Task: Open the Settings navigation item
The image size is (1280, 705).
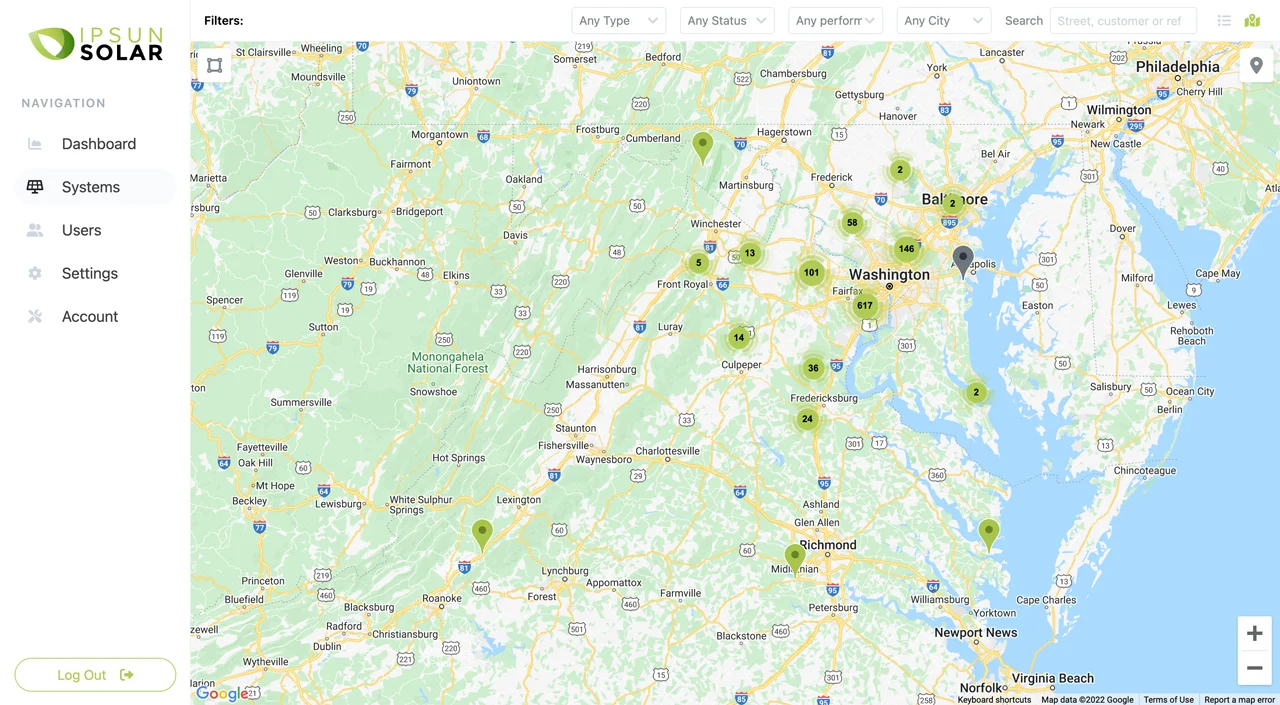Action: (89, 273)
